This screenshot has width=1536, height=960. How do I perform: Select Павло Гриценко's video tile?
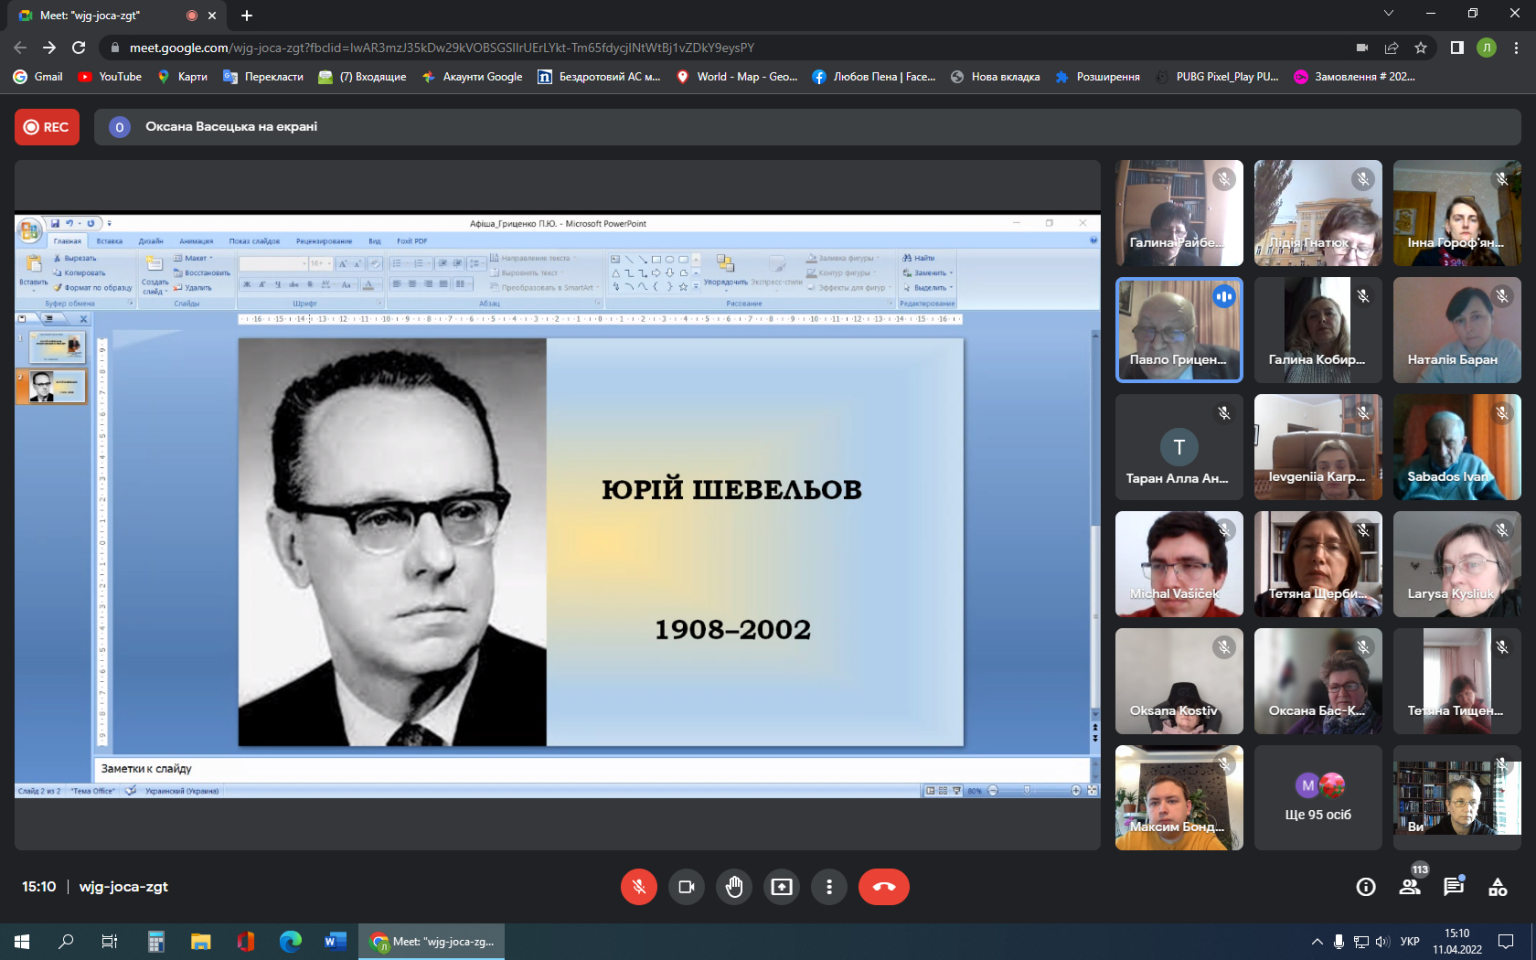[1179, 330]
